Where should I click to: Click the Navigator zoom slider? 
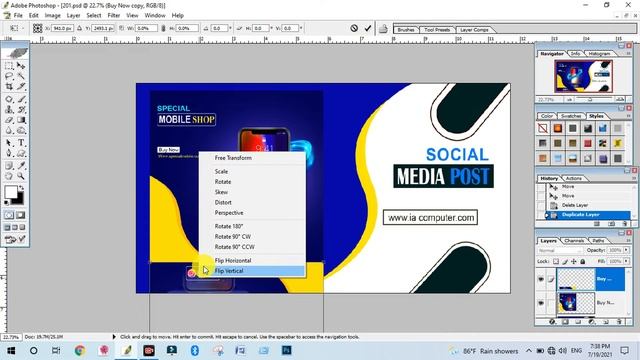click(591, 99)
